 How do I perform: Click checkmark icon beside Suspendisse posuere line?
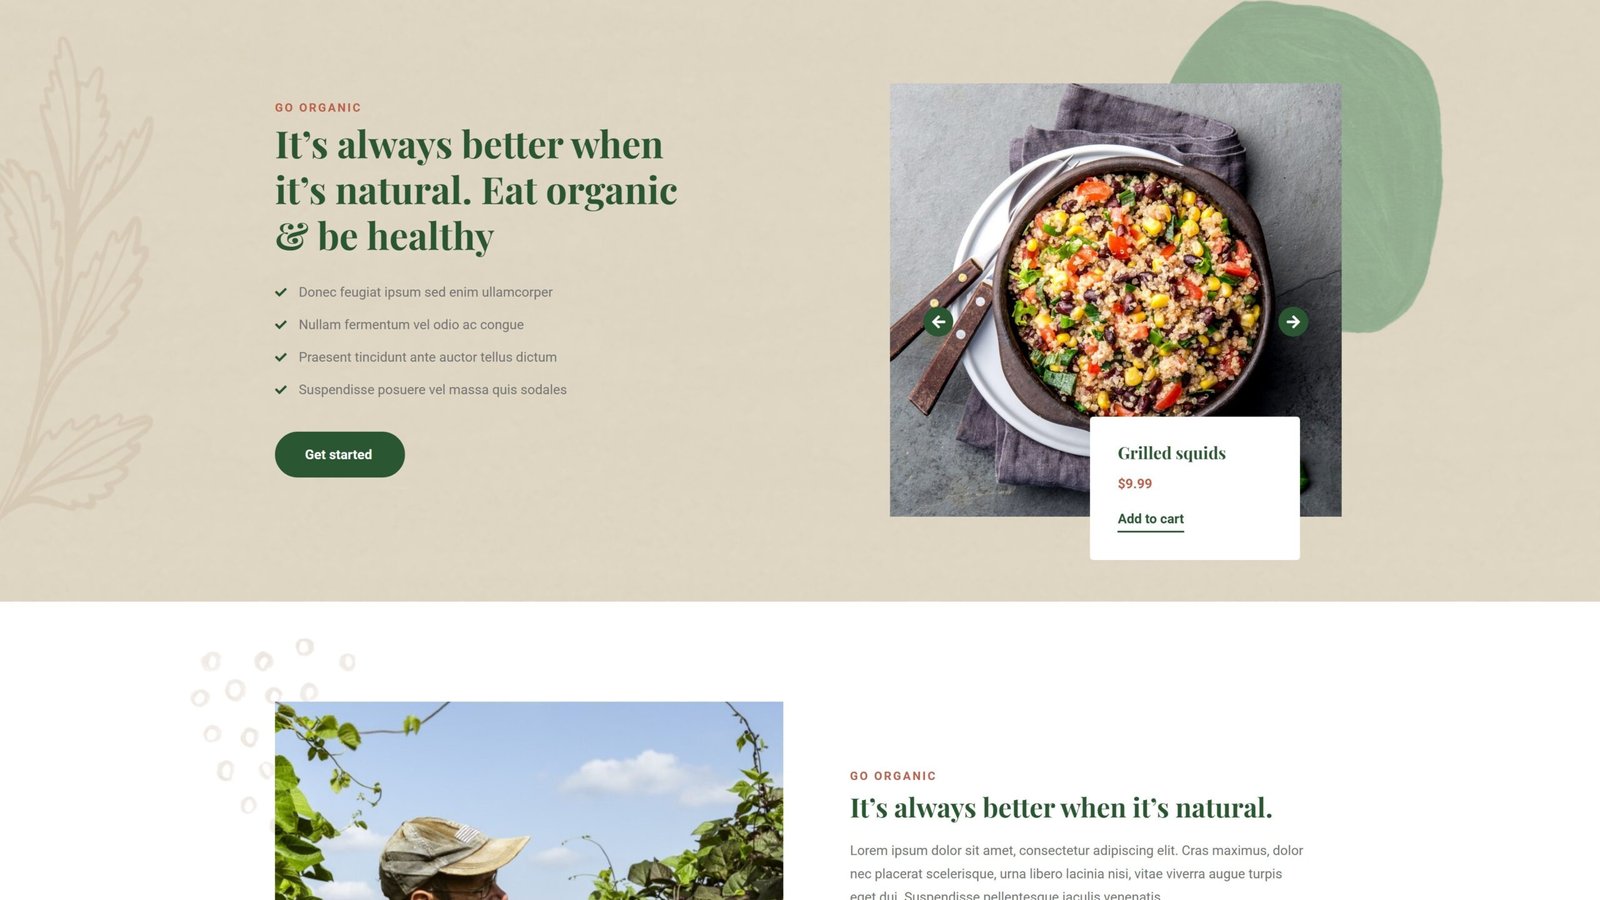(281, 390)
